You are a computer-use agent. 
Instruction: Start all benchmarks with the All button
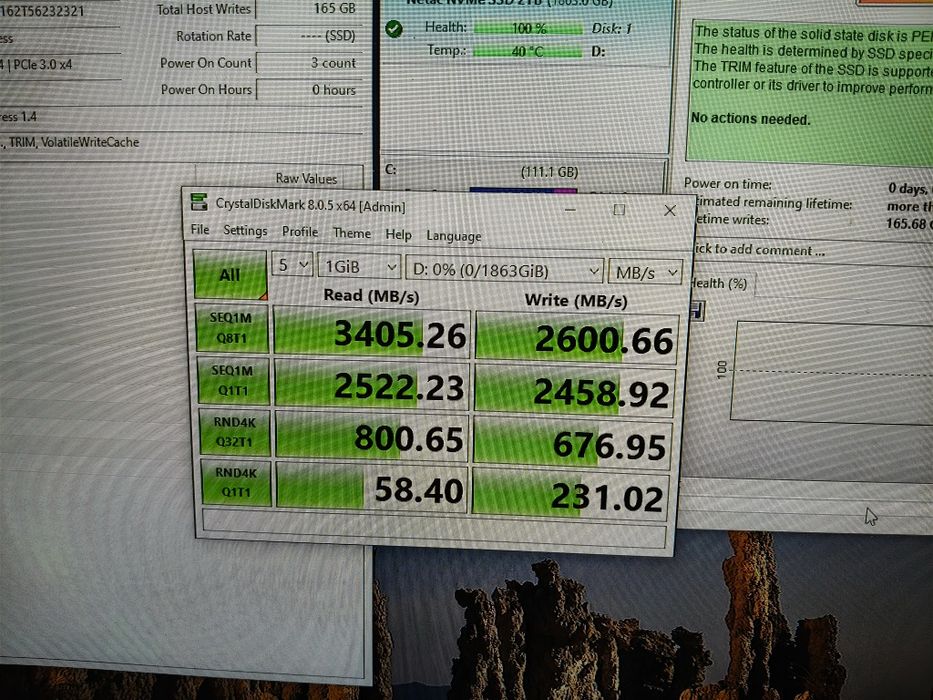[230, 274]
